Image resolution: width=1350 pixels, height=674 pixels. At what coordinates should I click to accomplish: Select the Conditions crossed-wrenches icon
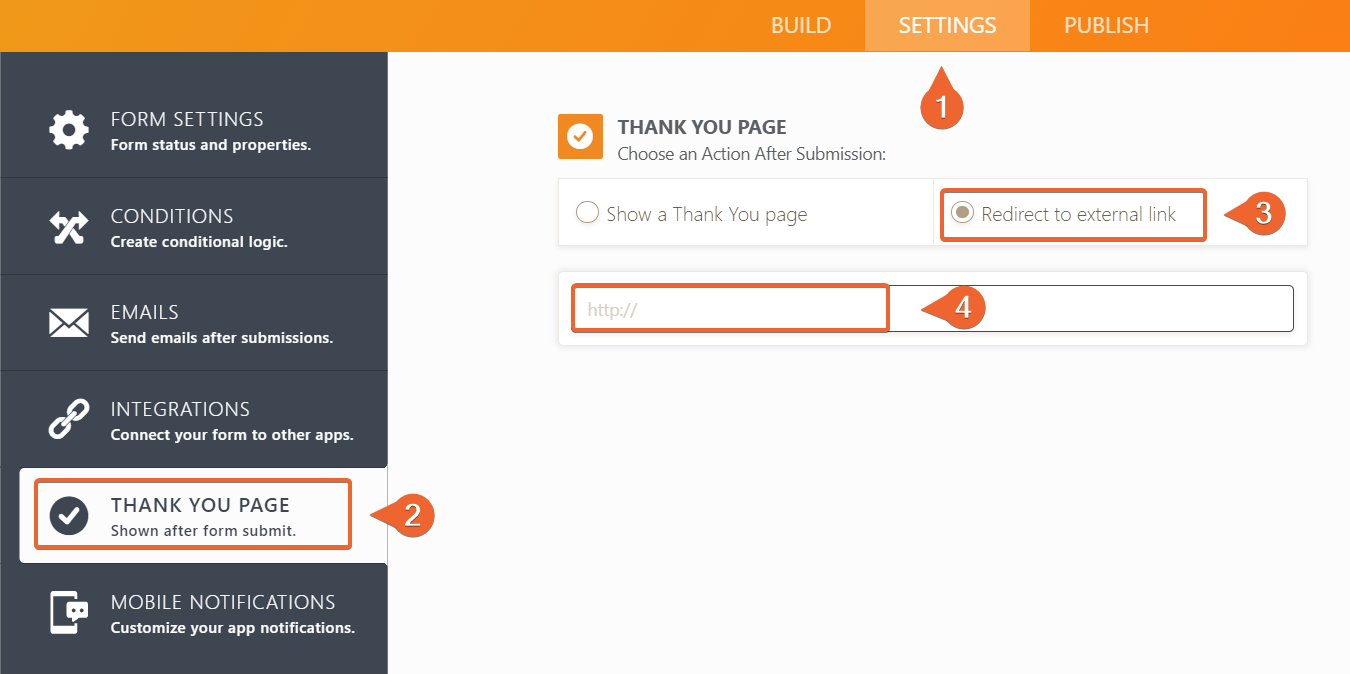point(68,226)
